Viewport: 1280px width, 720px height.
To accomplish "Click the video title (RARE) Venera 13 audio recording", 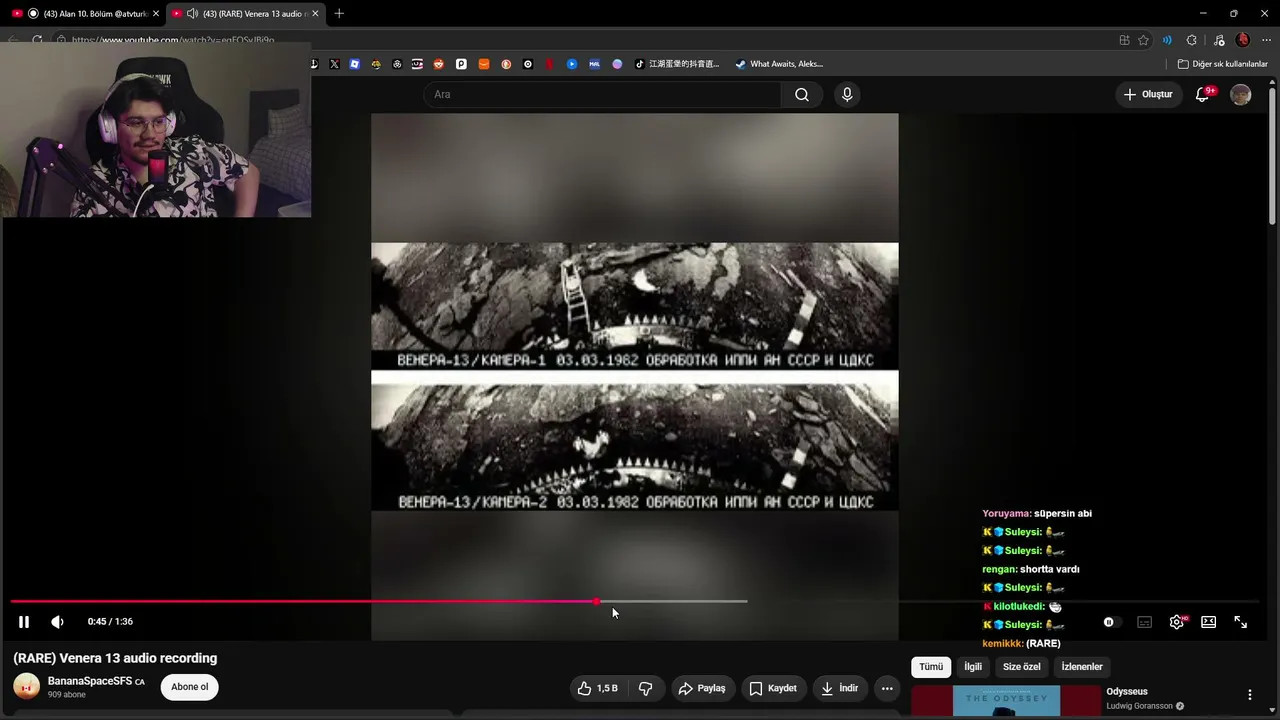I will [x=115, y=658].
